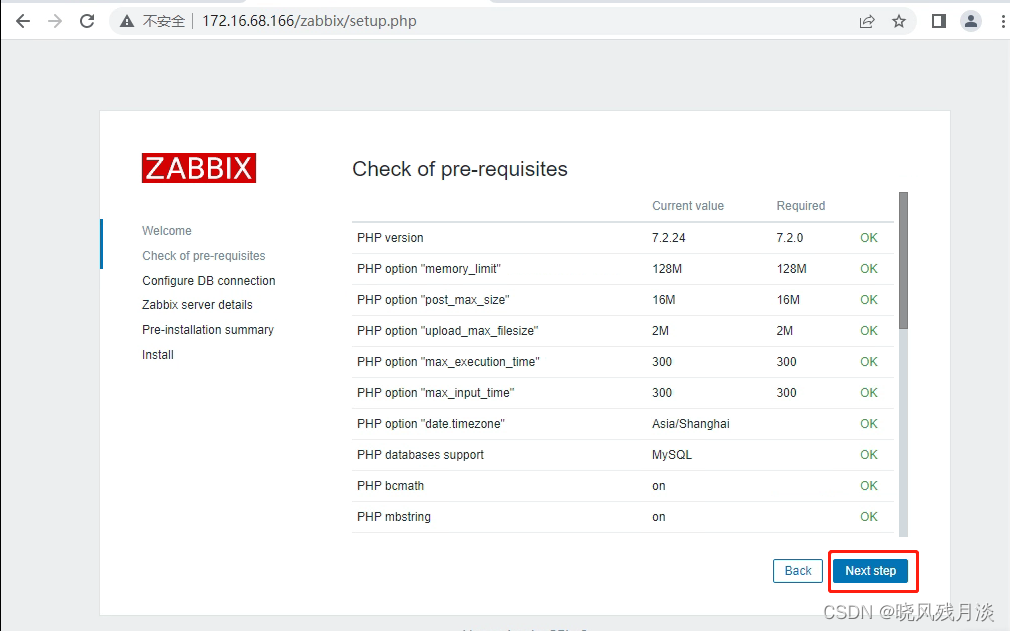Screen dimensions: 1010x631
Task: Reload the page with refresh icon
Action: tap(87, 21)
